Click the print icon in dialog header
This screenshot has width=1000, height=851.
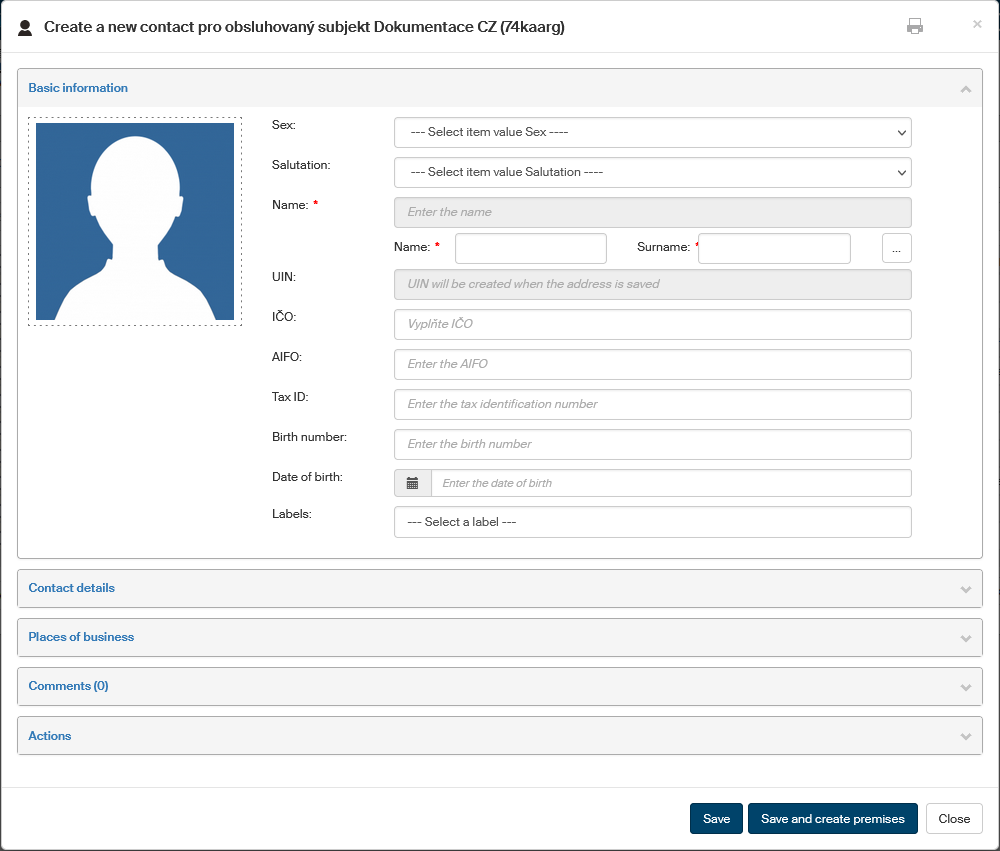pyautogui.click(x=914, y=27)
